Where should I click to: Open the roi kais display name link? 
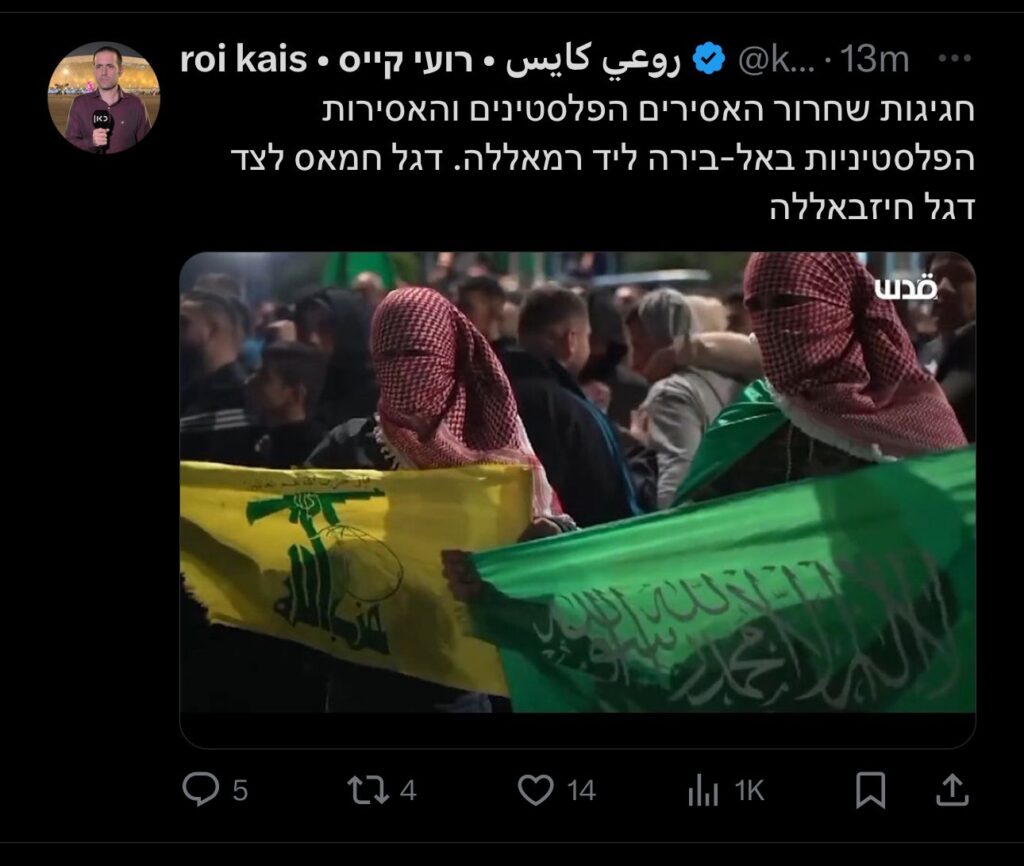[430, 59]
